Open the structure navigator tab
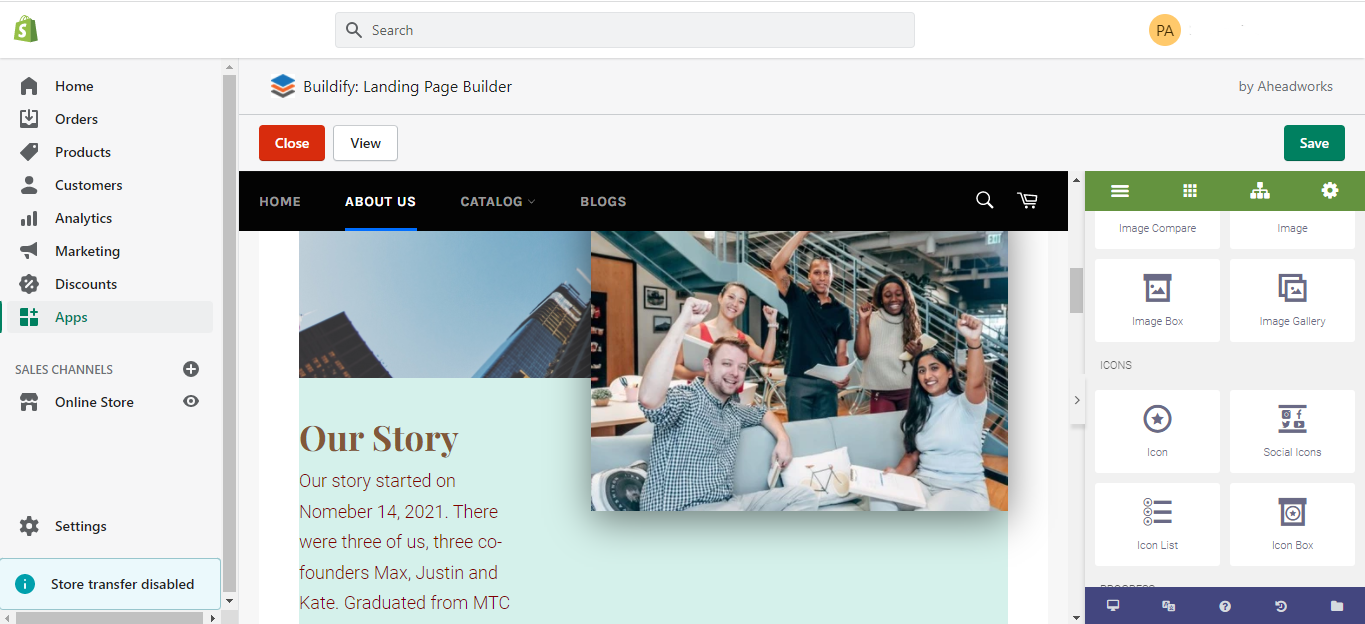The height and width of the screenshot is (624, 1365). point(1260,190)
